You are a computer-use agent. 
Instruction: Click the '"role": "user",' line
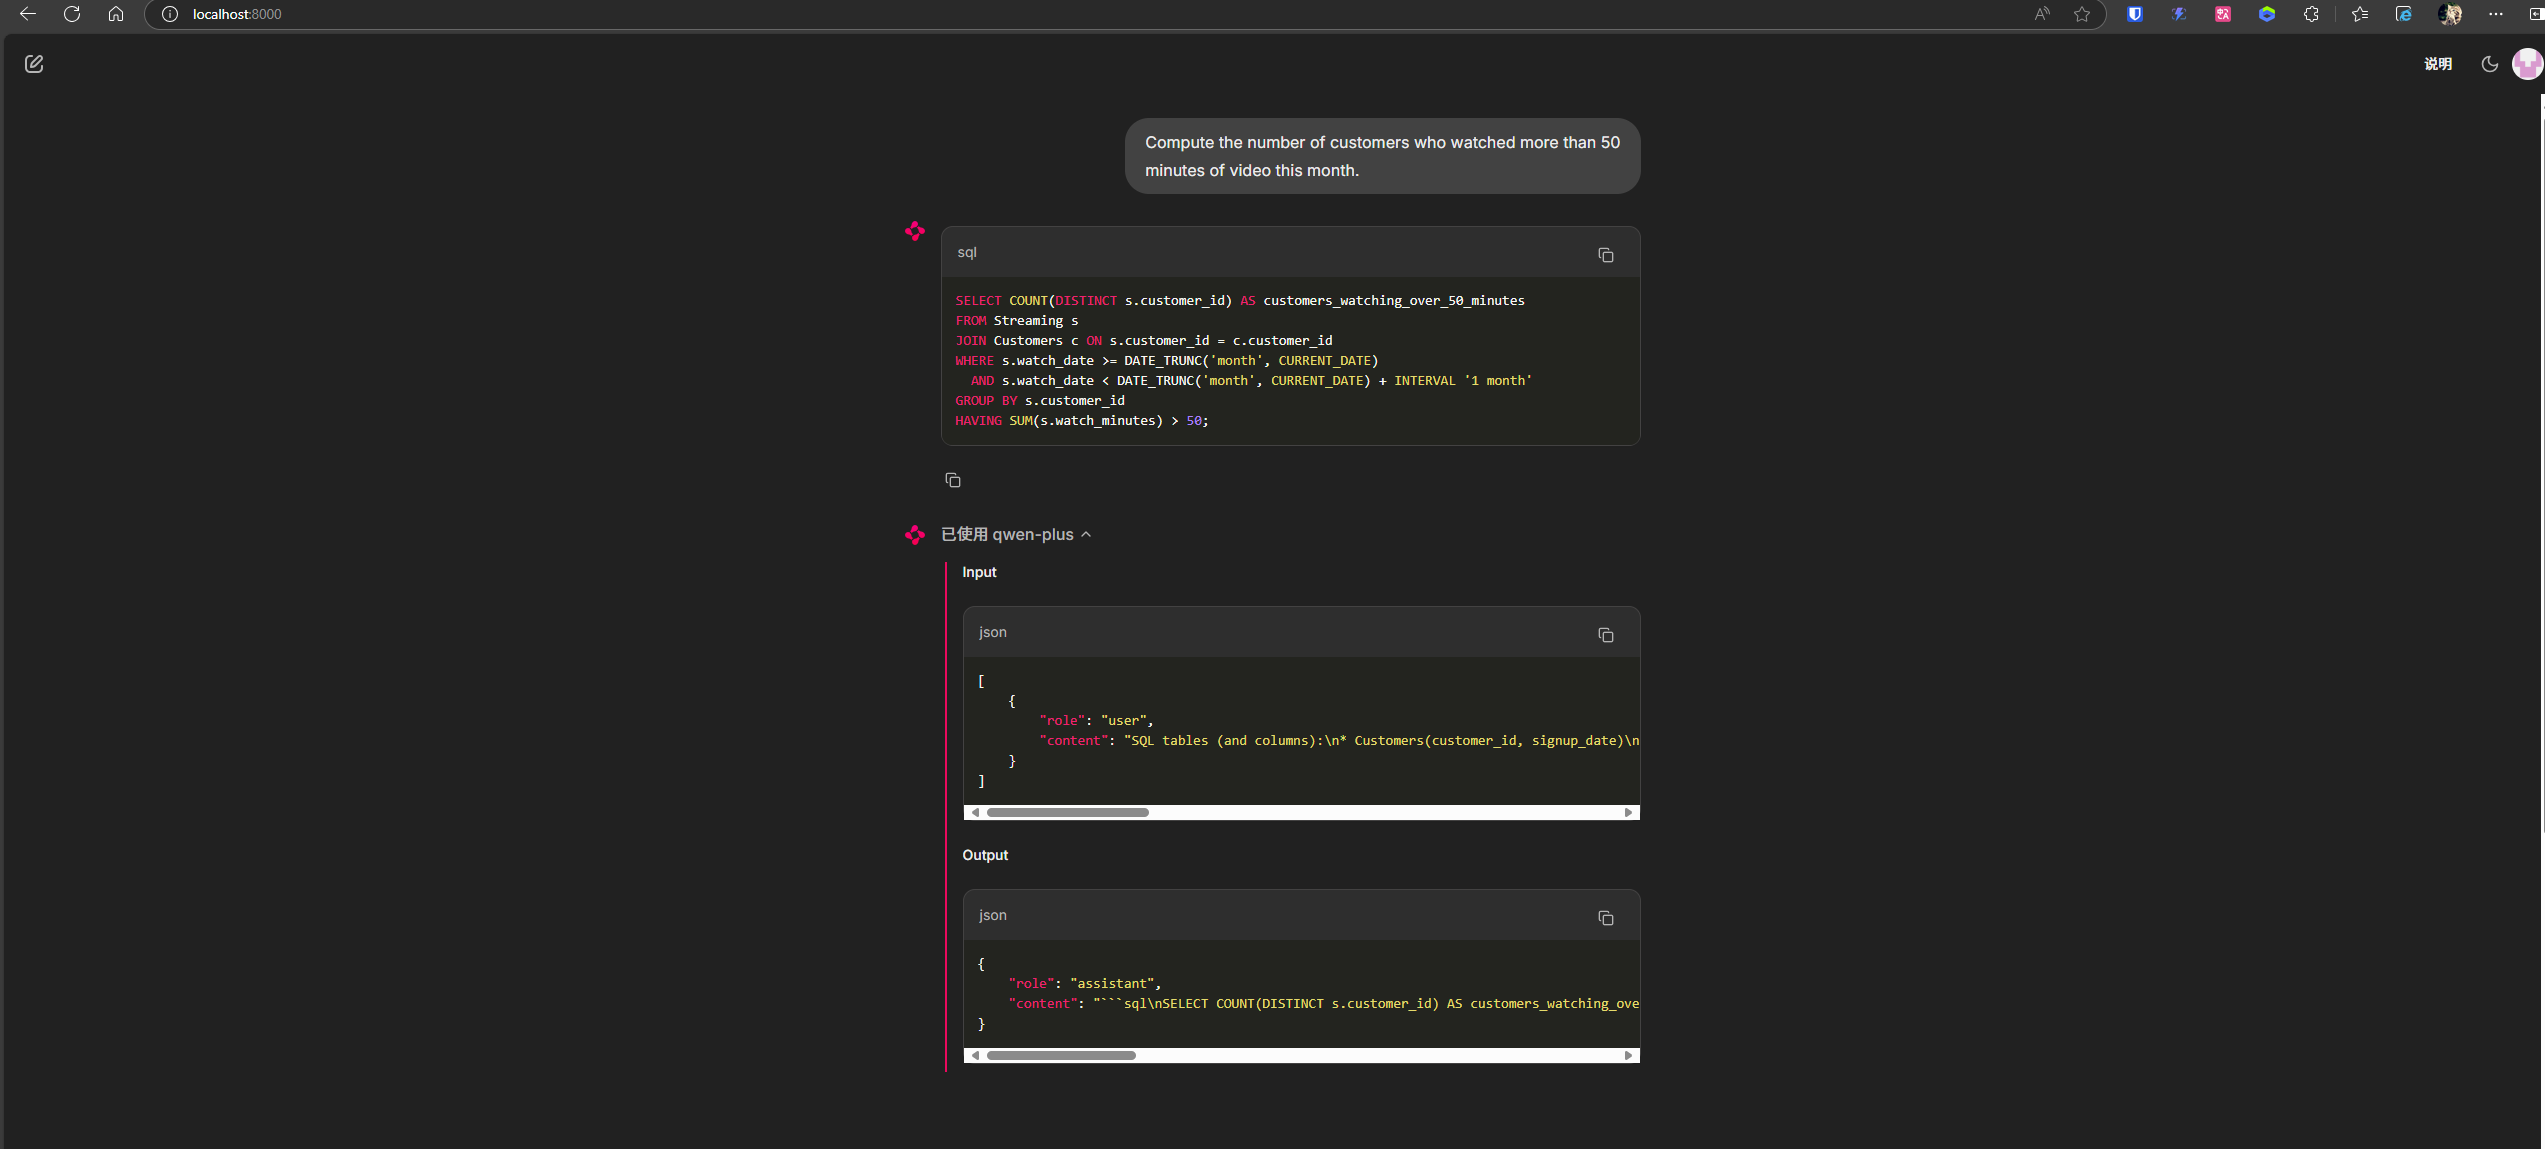coord(1097,721)
